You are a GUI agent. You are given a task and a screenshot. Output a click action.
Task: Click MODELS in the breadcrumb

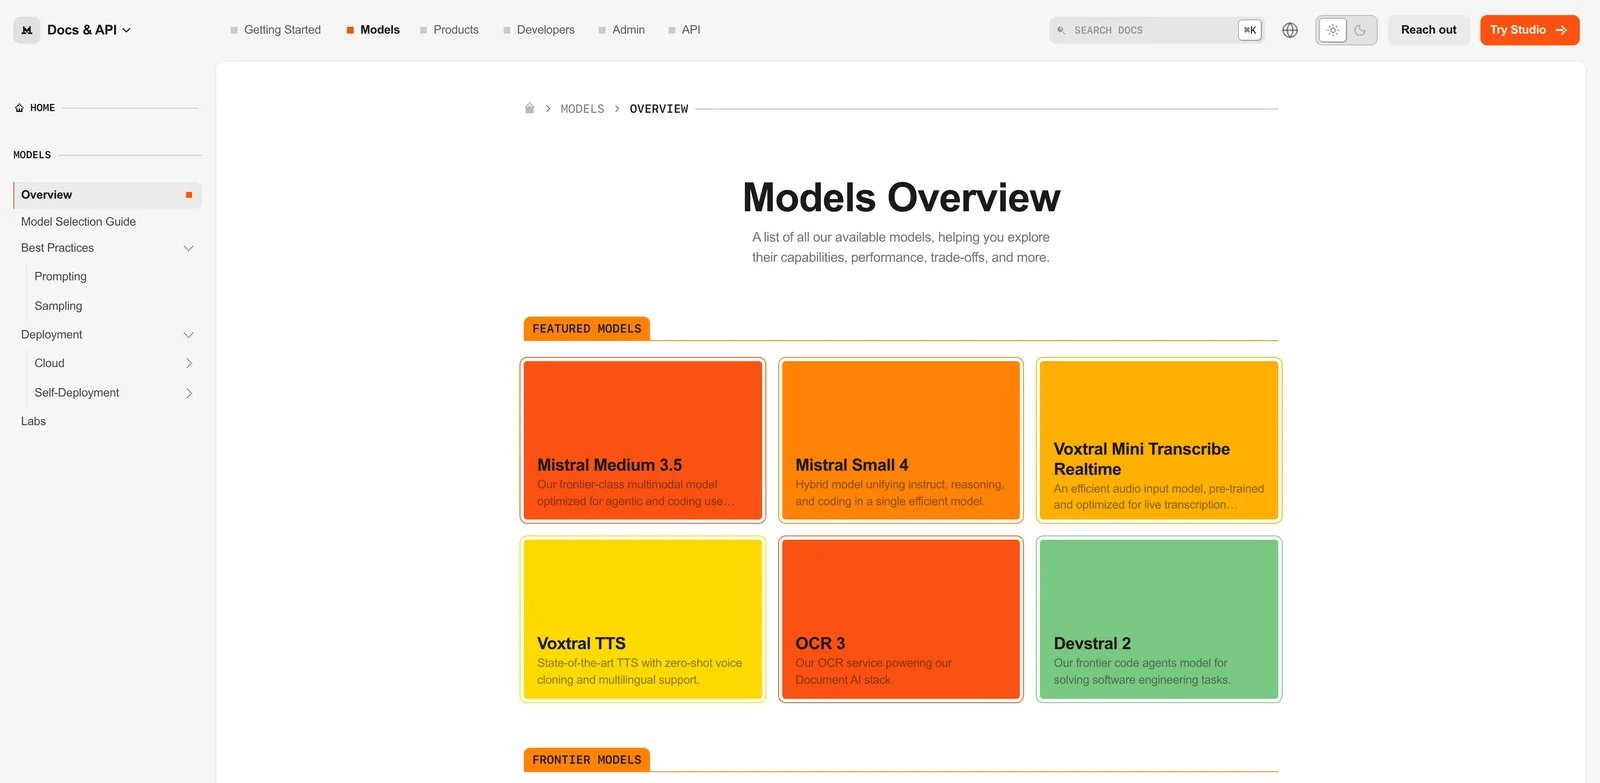coord(582,109)
